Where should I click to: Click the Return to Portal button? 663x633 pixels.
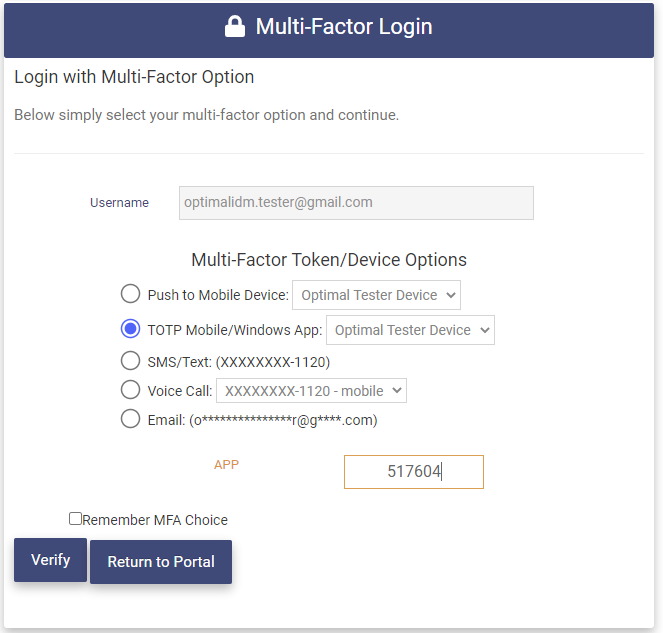pyautogui.click(x=161, y=562)
